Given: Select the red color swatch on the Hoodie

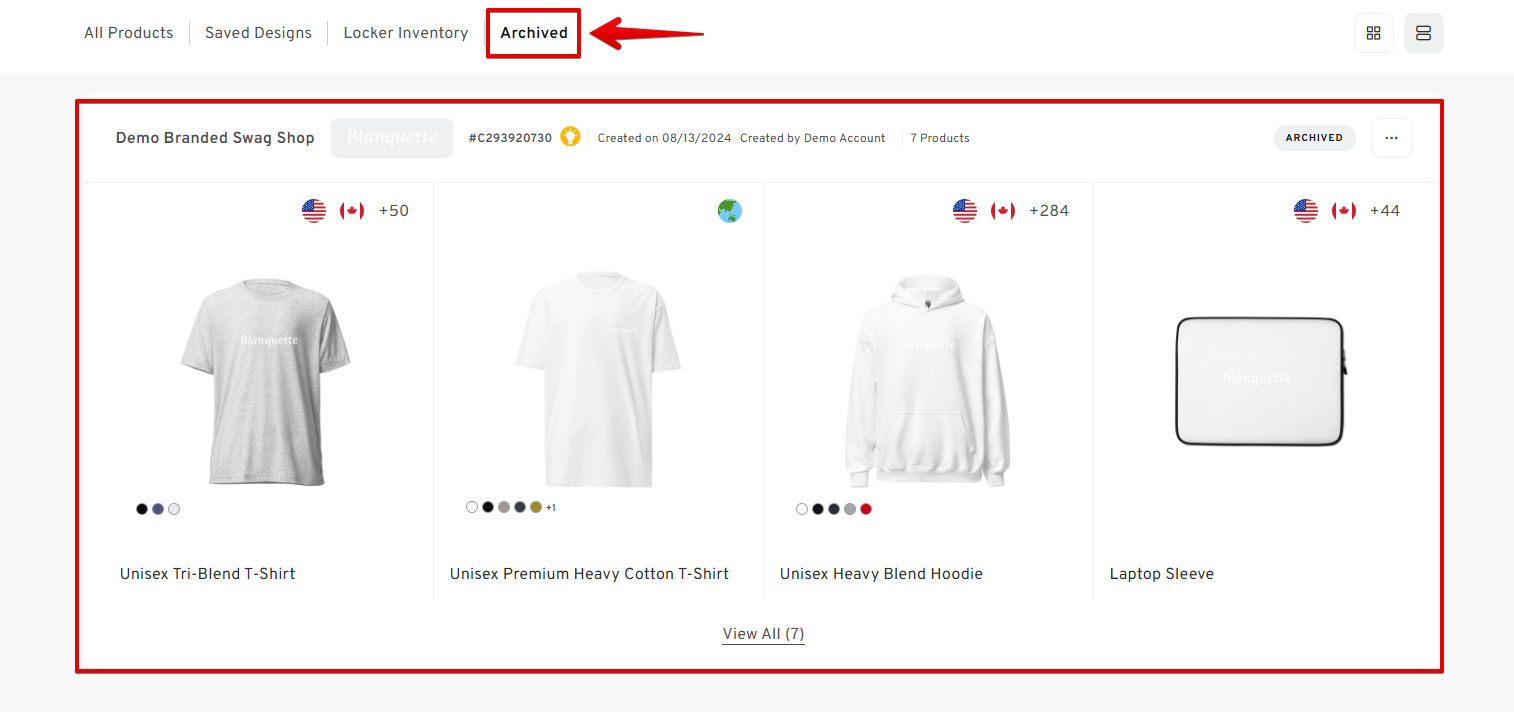Looking at the screenshot, I should pos(866,509).
